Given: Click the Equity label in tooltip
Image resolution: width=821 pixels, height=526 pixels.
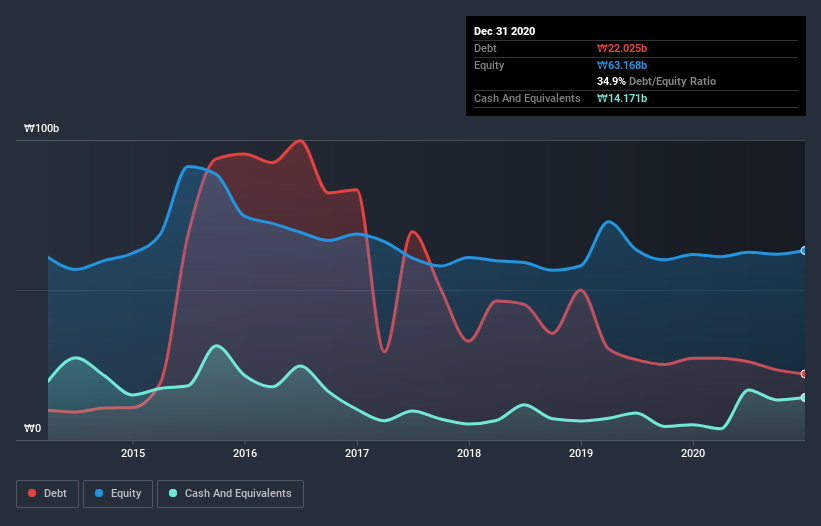Looking at the screenshot, I should point(489,65).
